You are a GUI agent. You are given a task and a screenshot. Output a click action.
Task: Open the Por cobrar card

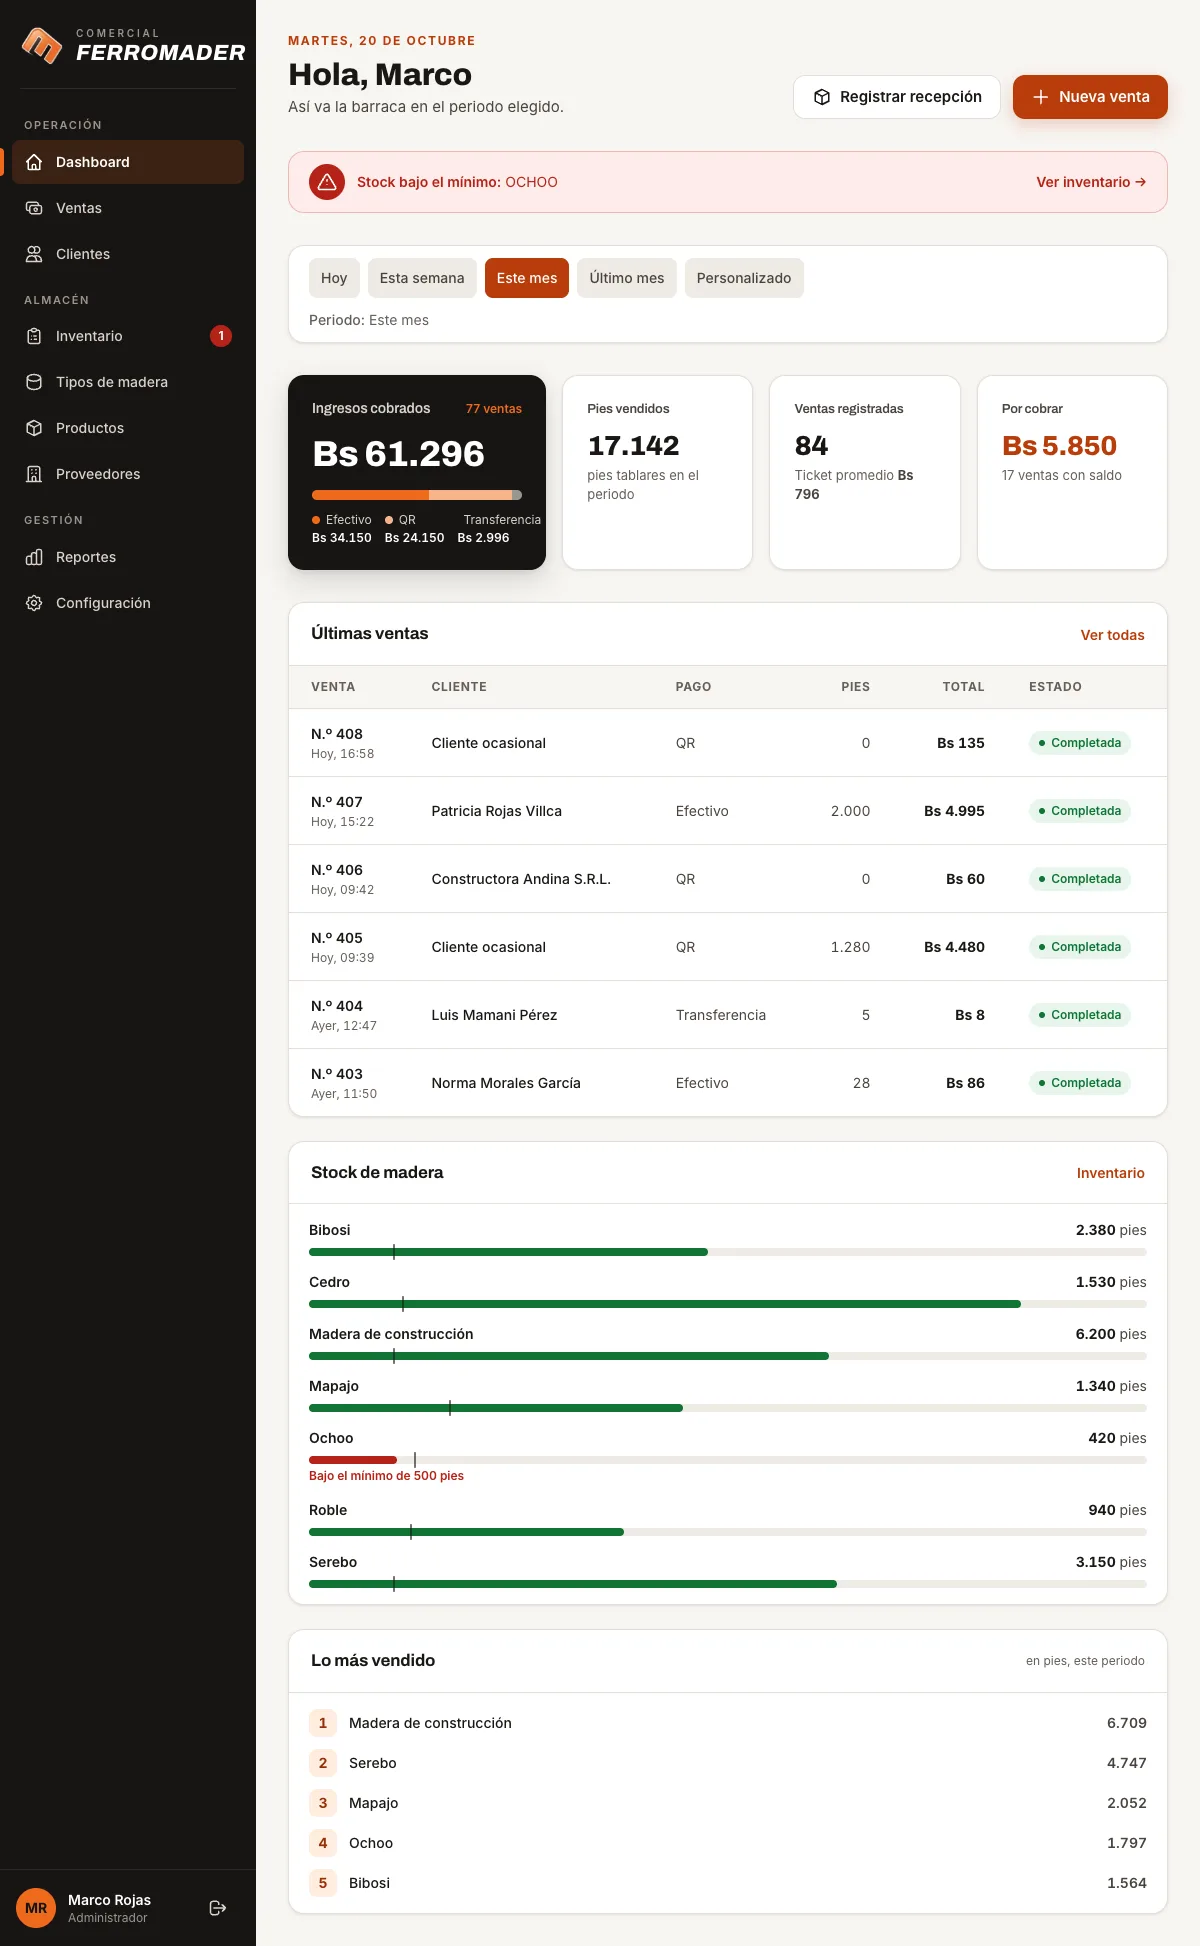[x=1072, y=472]
